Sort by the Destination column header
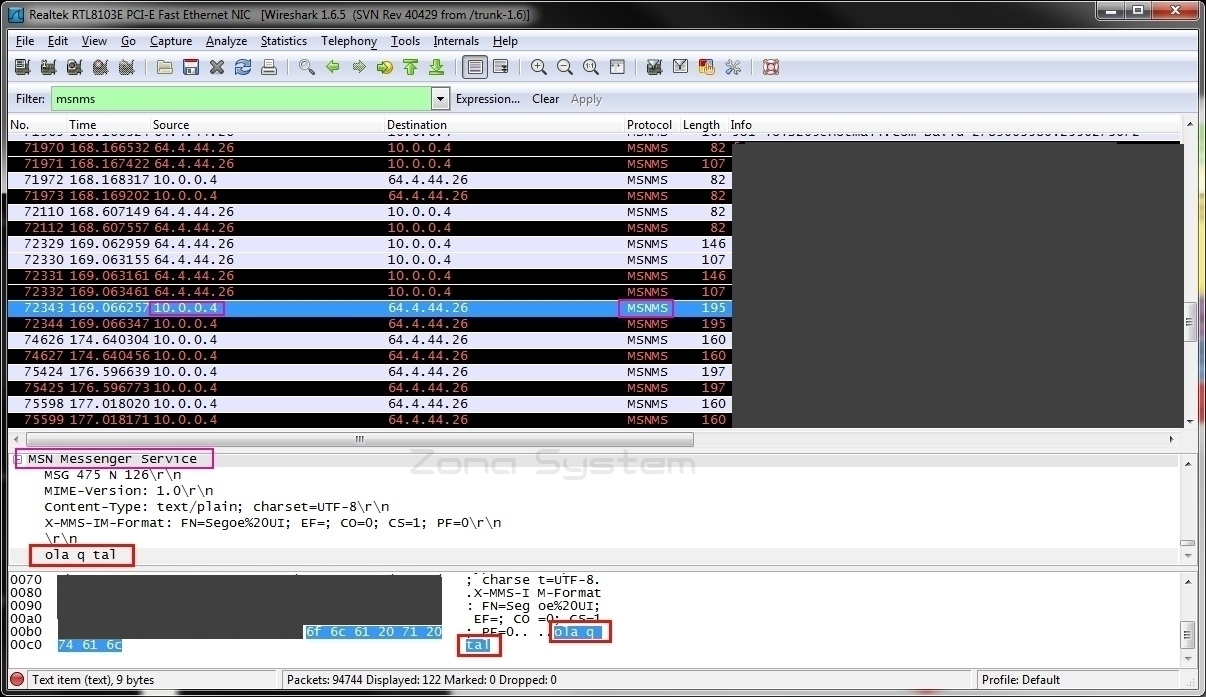This screenshot has height=697, width=1206. pos(504,125)
